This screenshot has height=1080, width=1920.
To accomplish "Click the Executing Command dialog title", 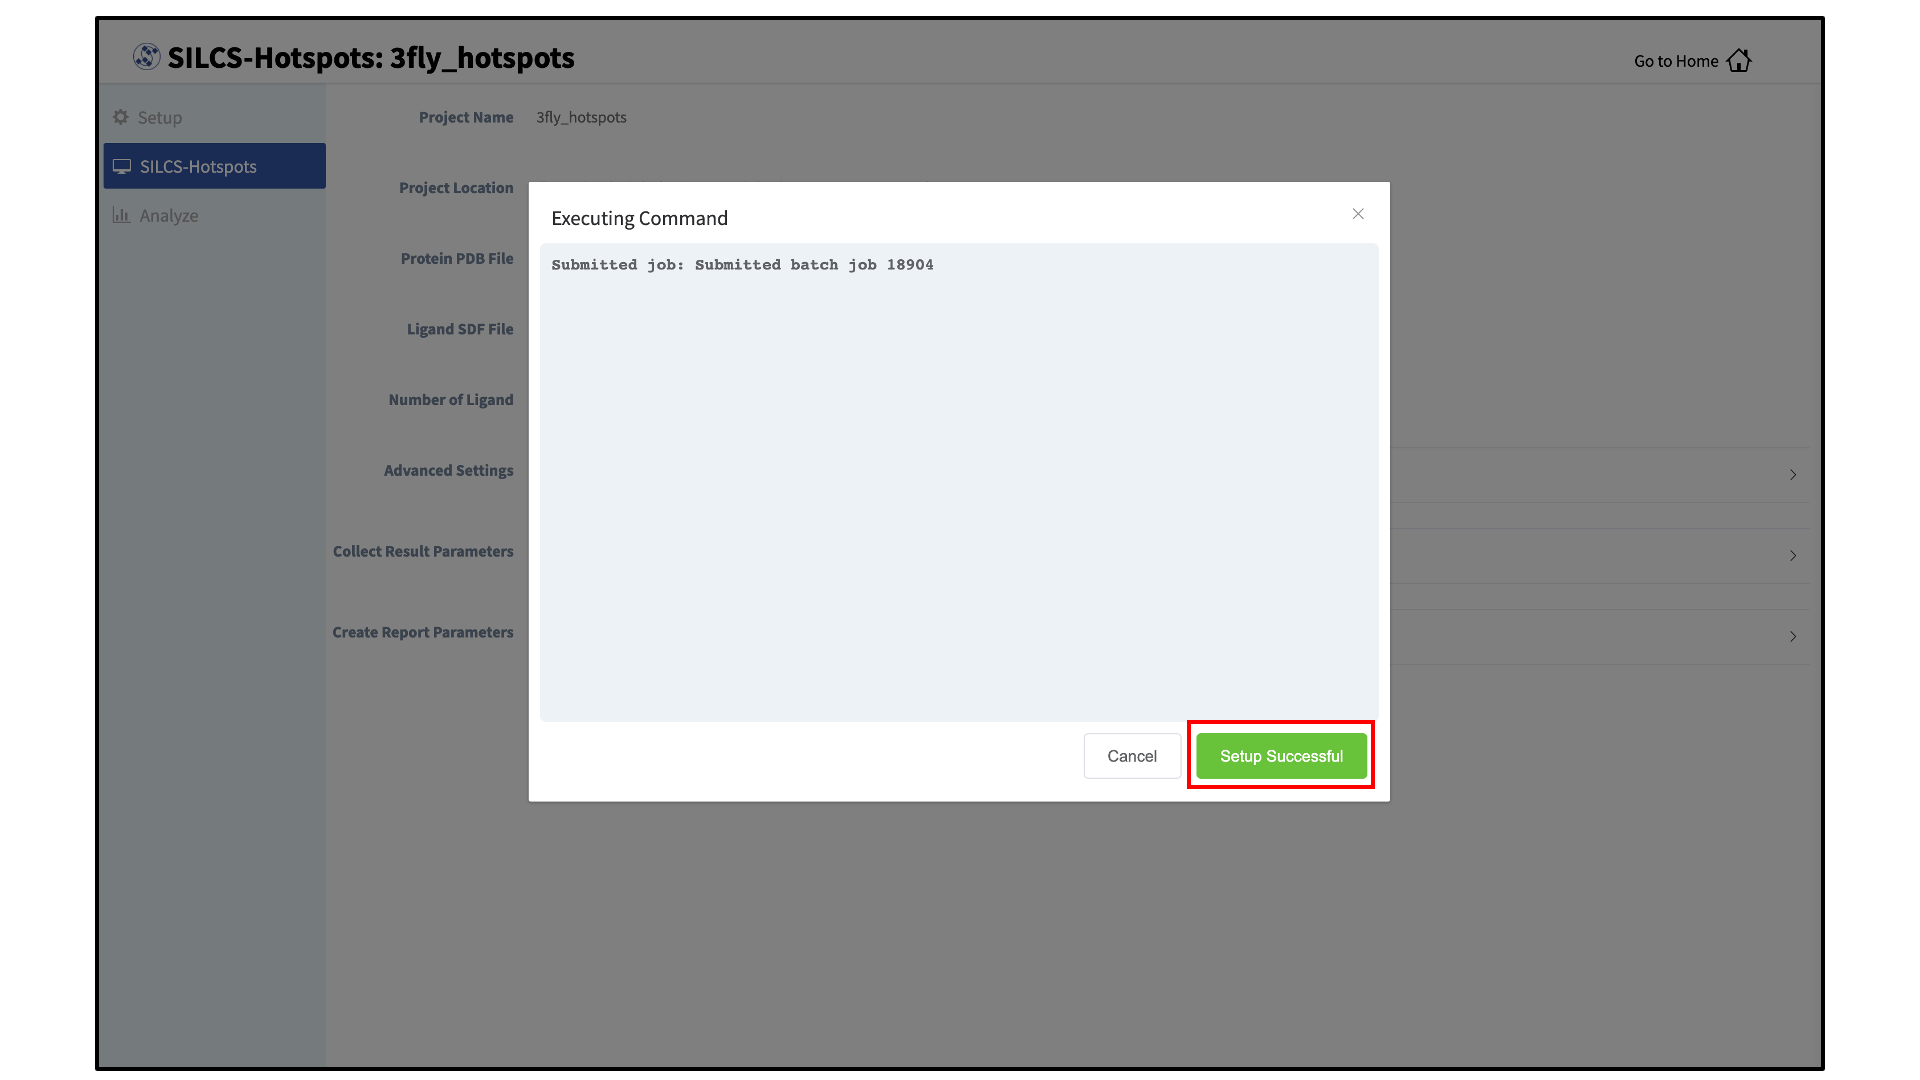I will tap(639, 218).
